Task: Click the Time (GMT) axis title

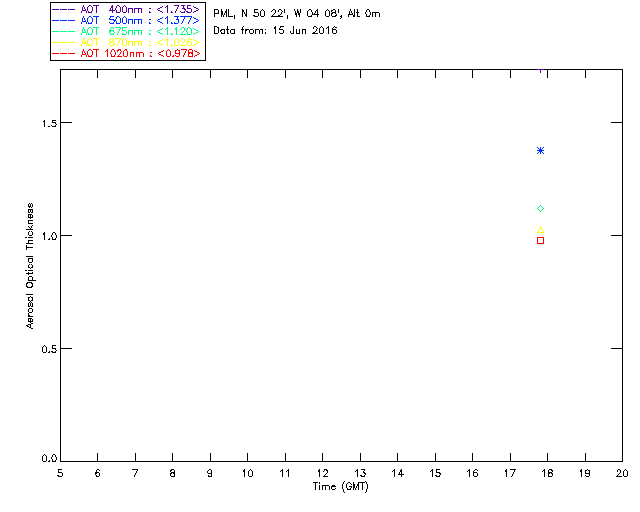Action: (x=340, y=486)
